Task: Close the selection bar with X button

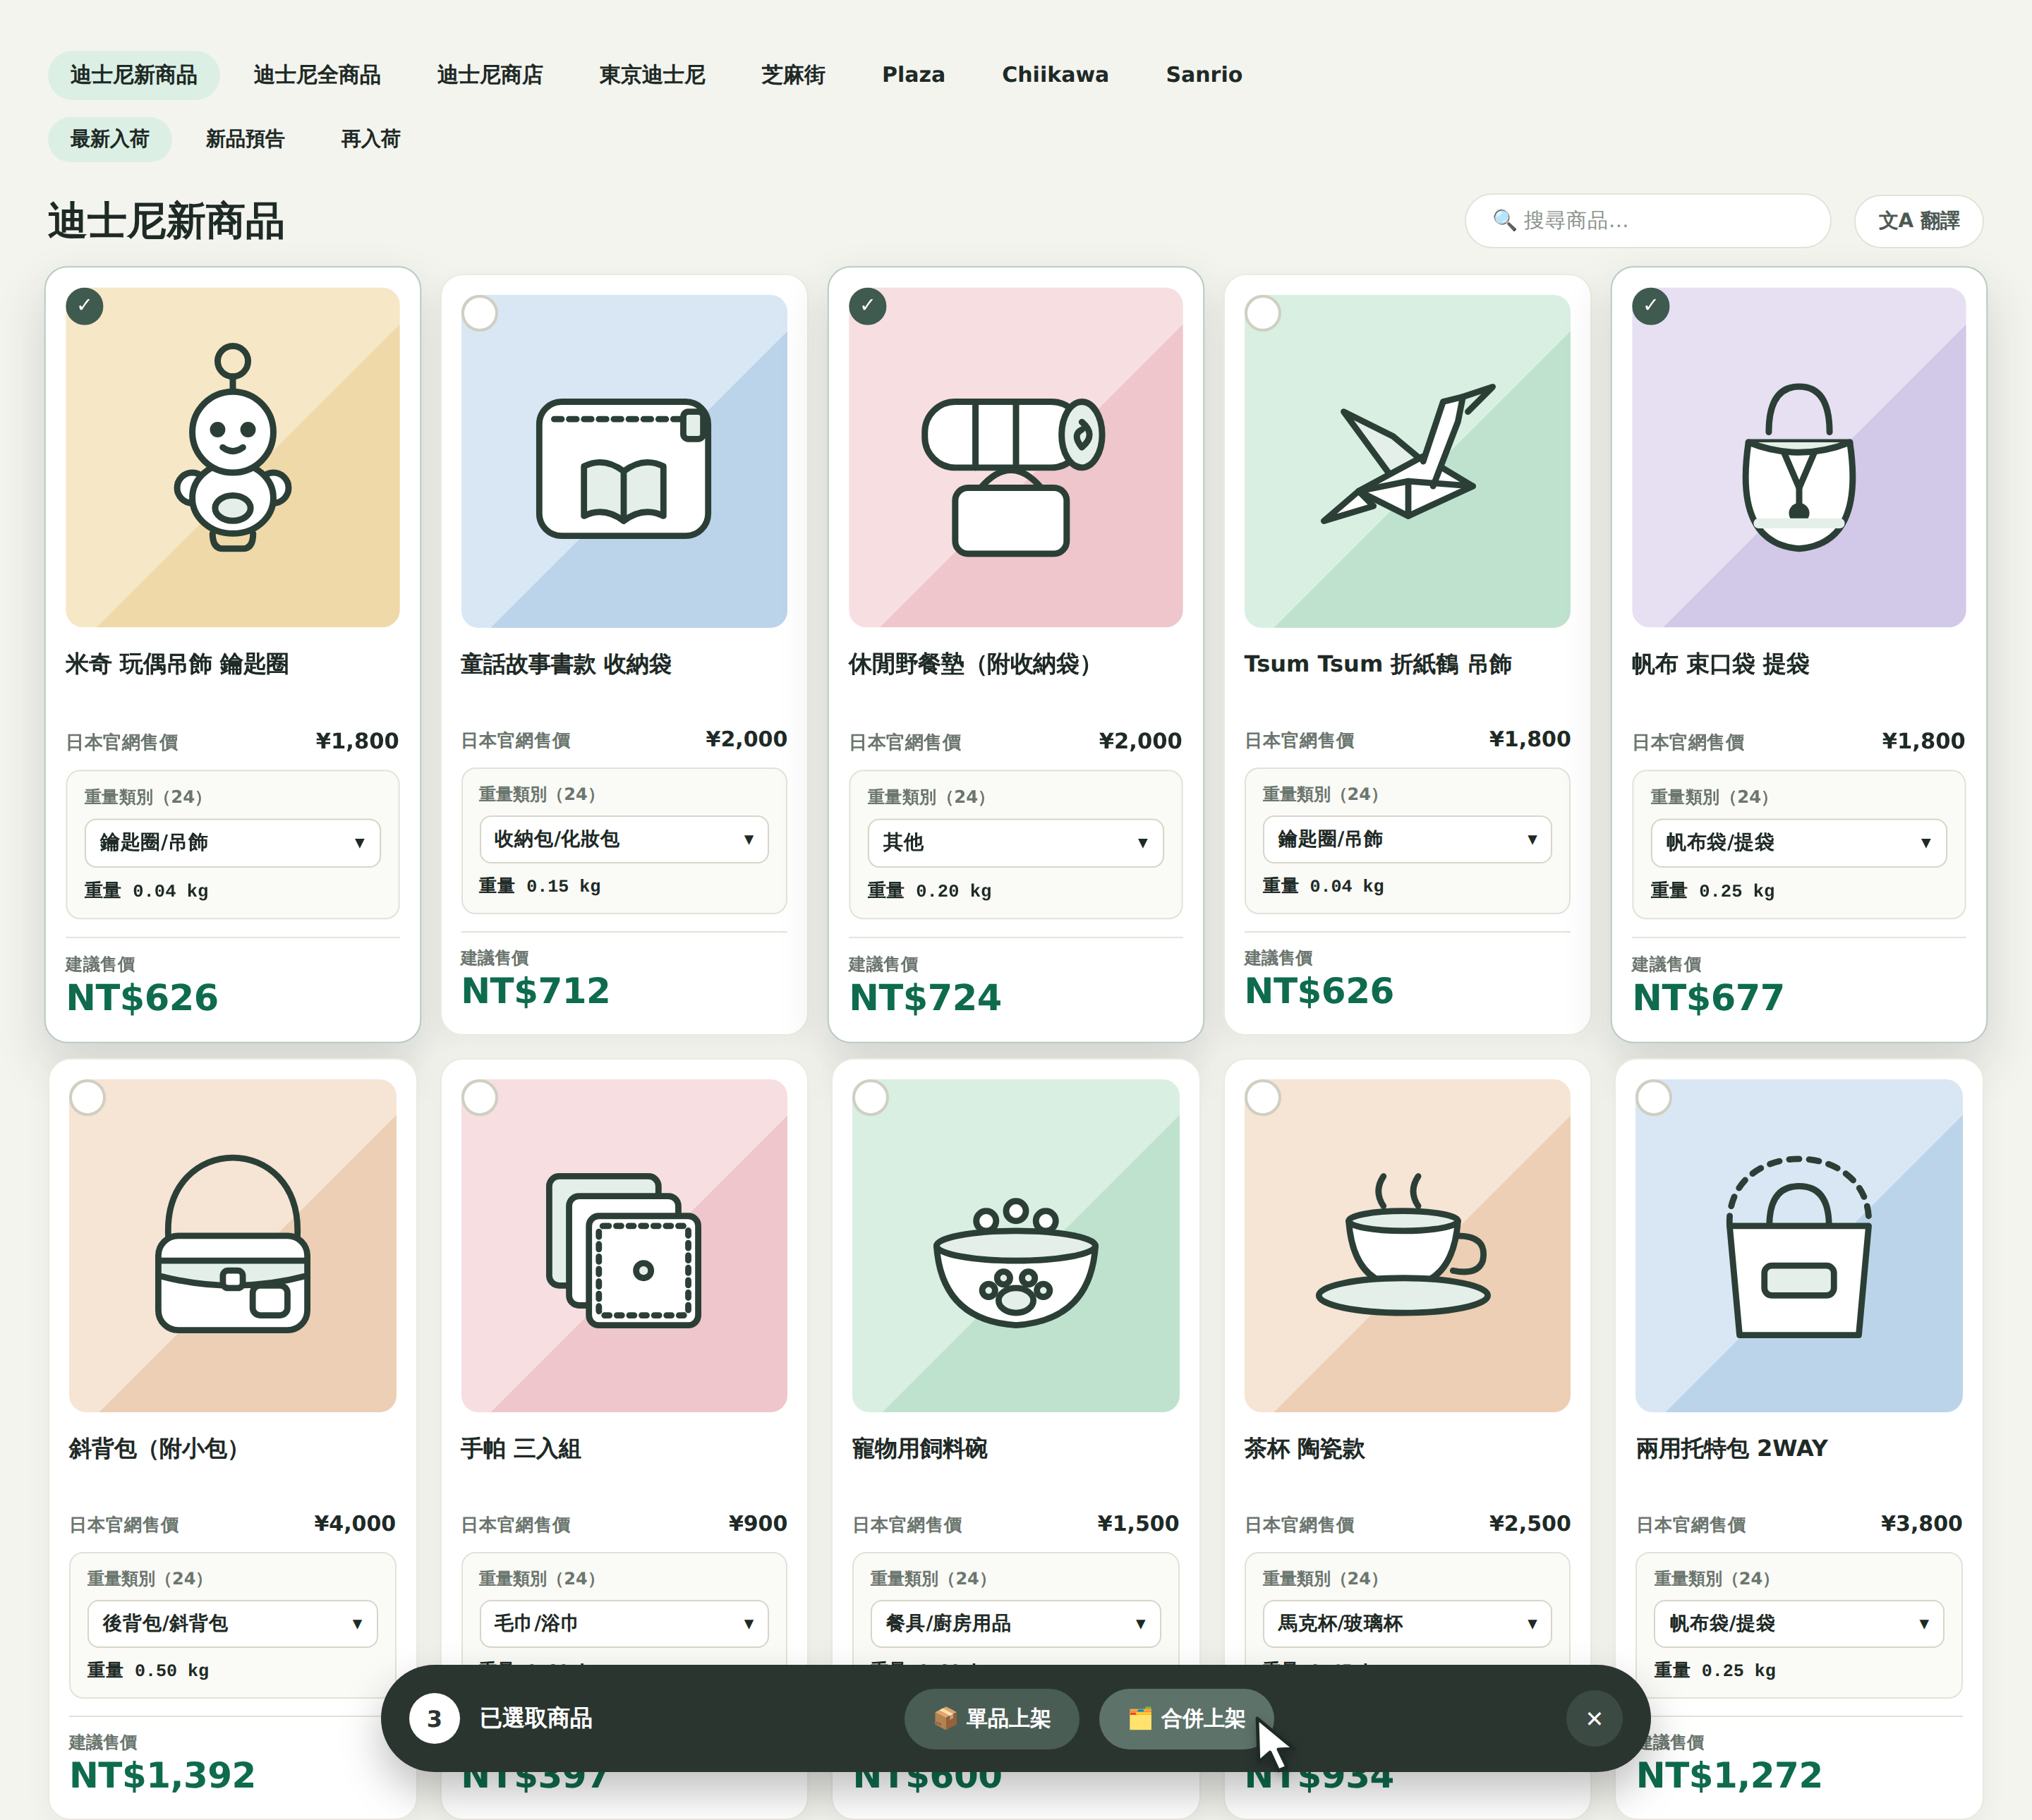Action: click(x=1594, y=1718)
